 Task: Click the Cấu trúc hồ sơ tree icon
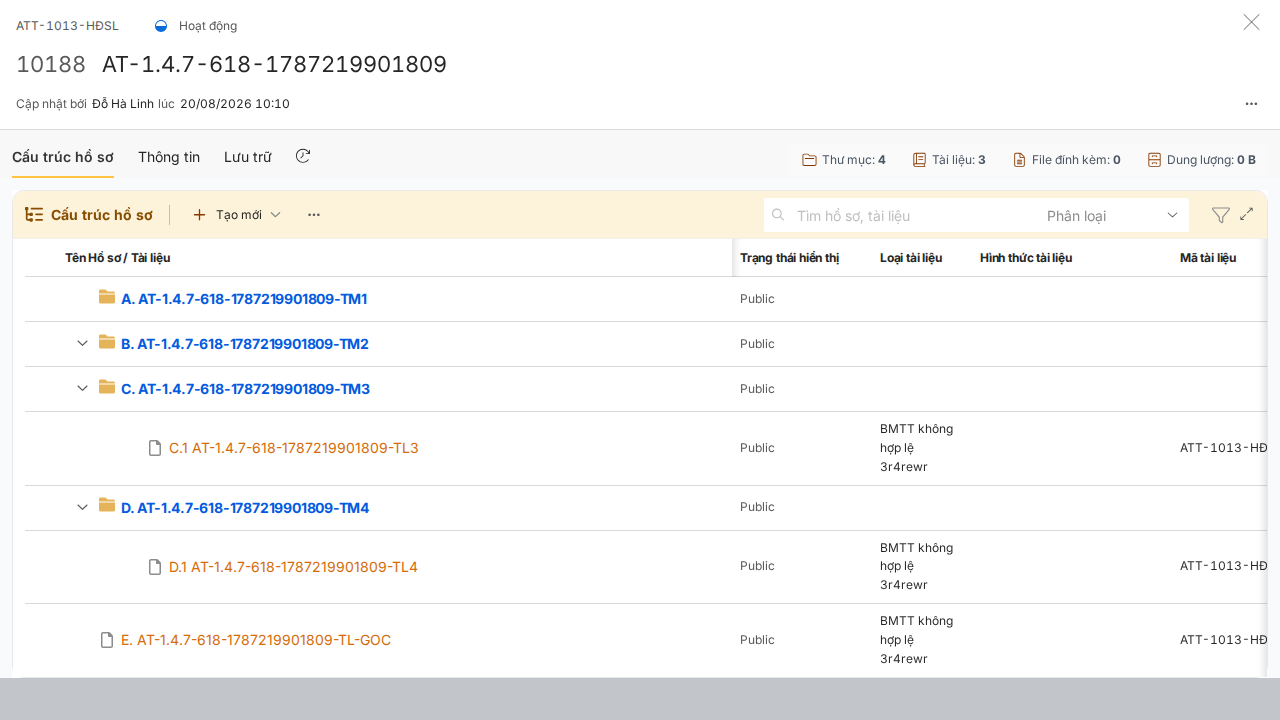(x=34, y=215)
